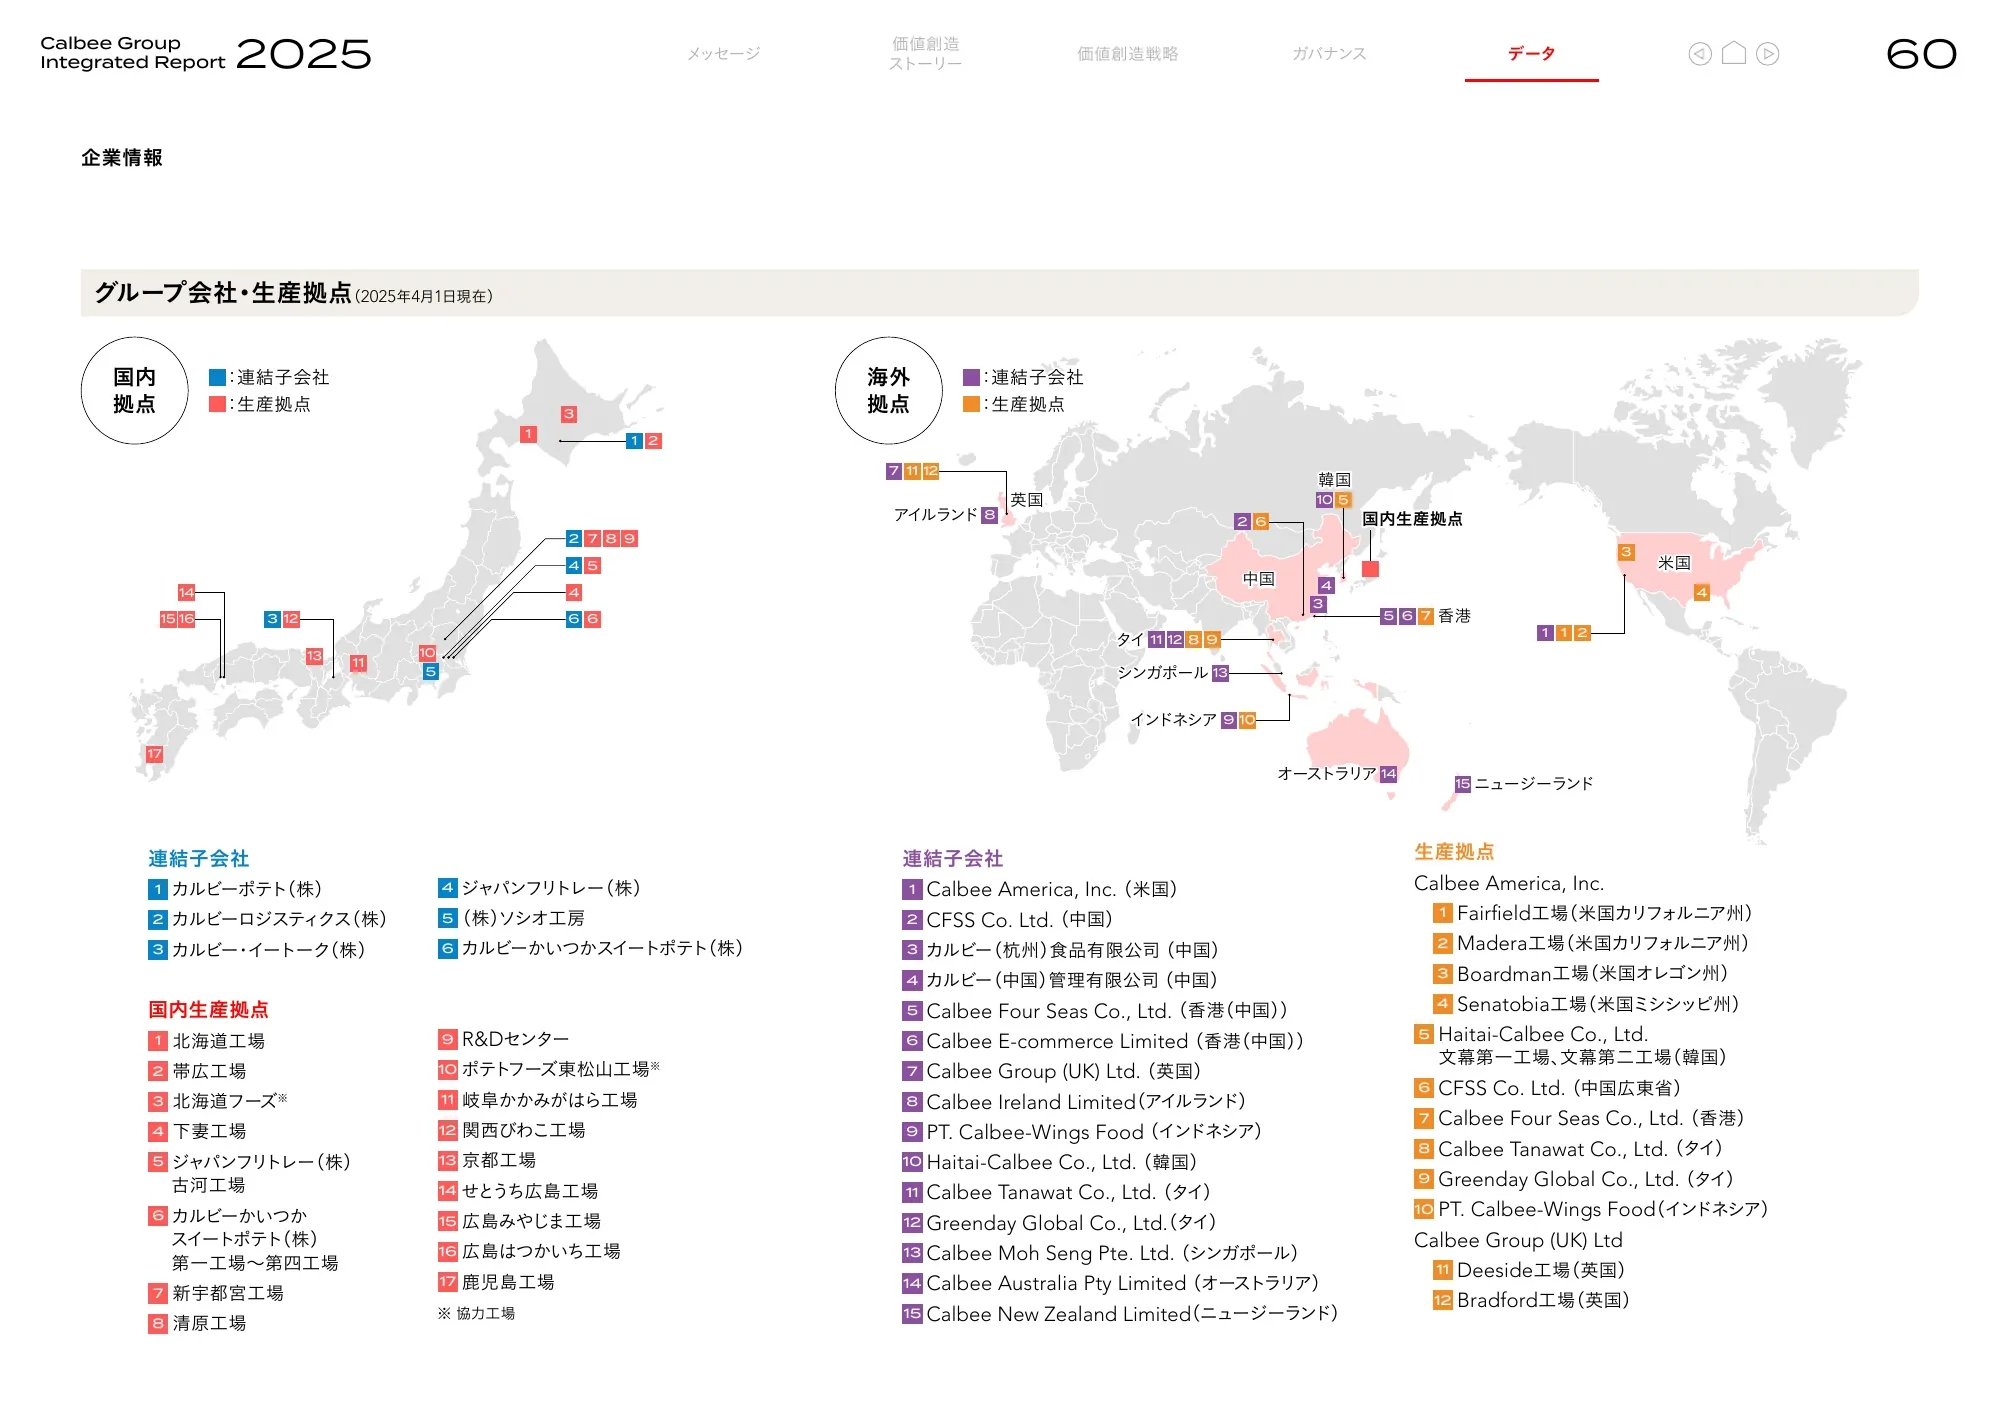Click orange marker 4 in the southern US
Viewport: 2000px width, 1415px height.
tap(1702, 593)
